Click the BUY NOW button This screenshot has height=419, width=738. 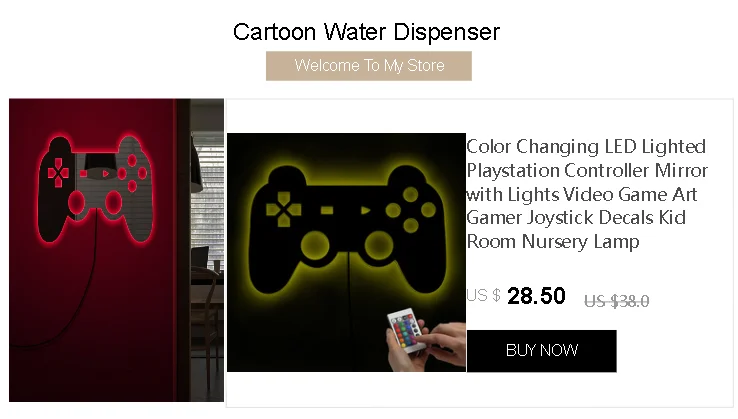(x=541, y=351)
